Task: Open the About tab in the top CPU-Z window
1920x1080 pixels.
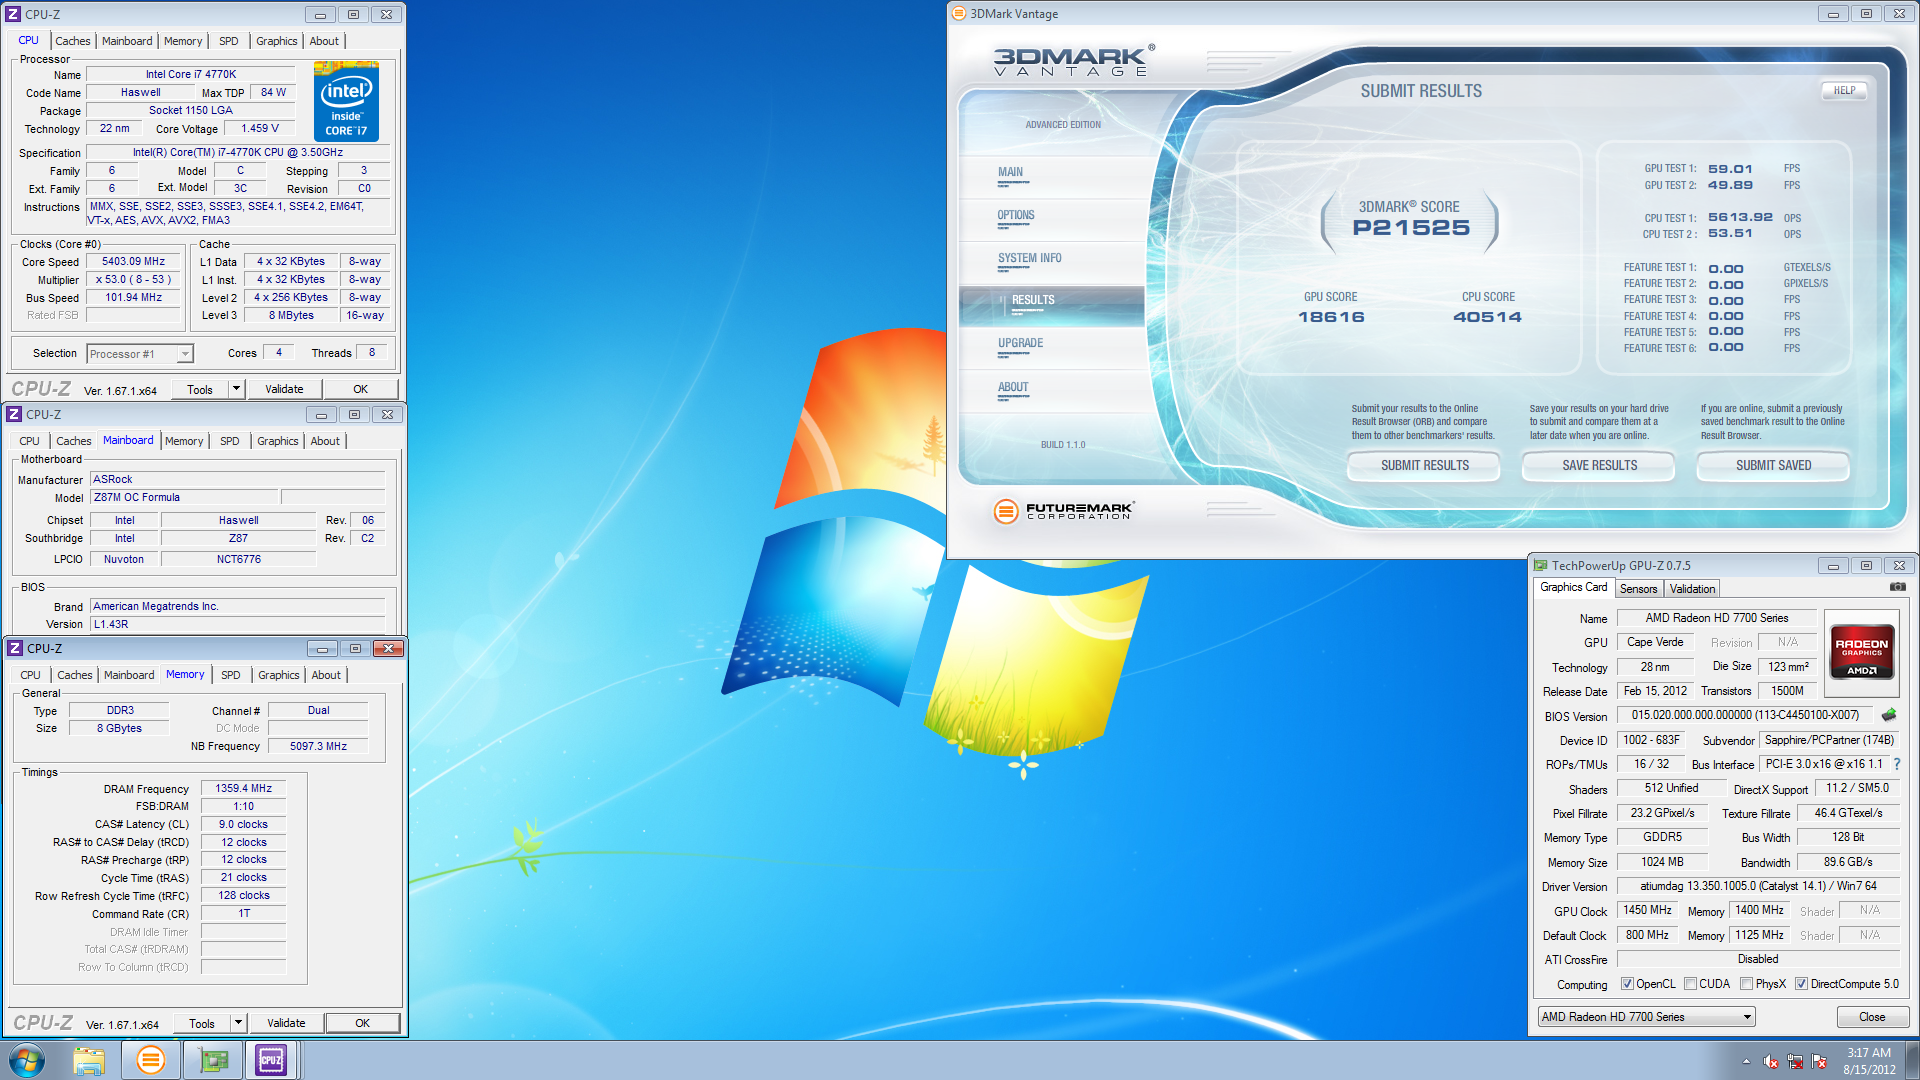Action: (324, 41)
